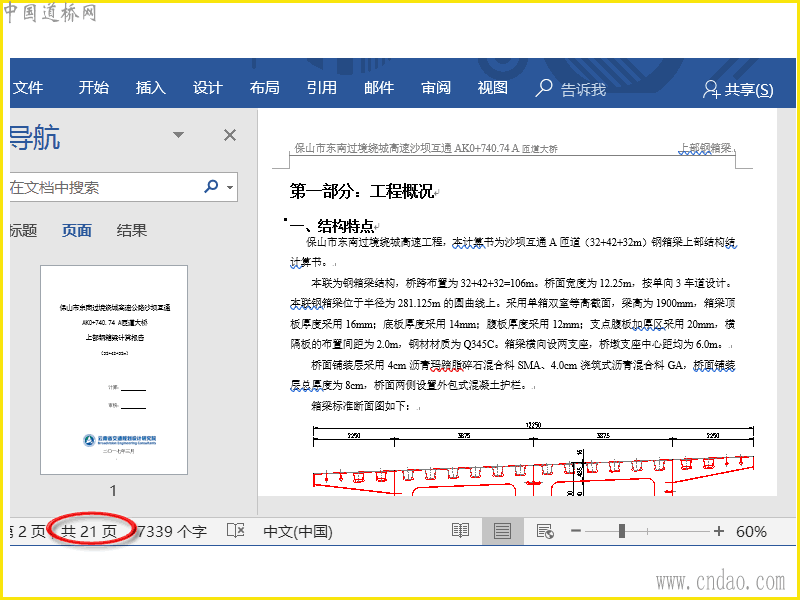
Task: Switch to 标题 tab in navigation pane
Action: coord(23,231)
